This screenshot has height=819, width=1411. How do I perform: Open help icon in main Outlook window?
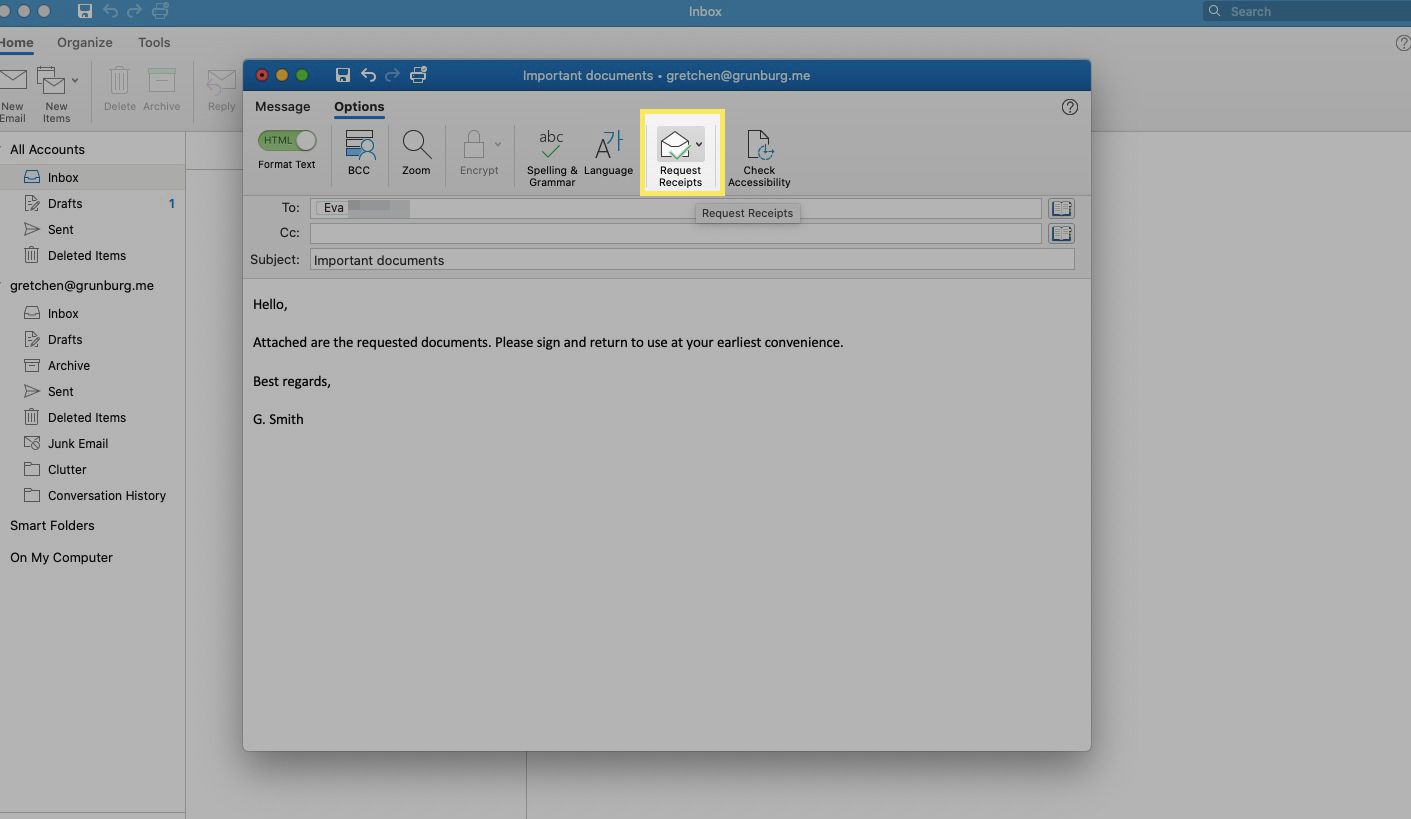[x=1403, y=43]
